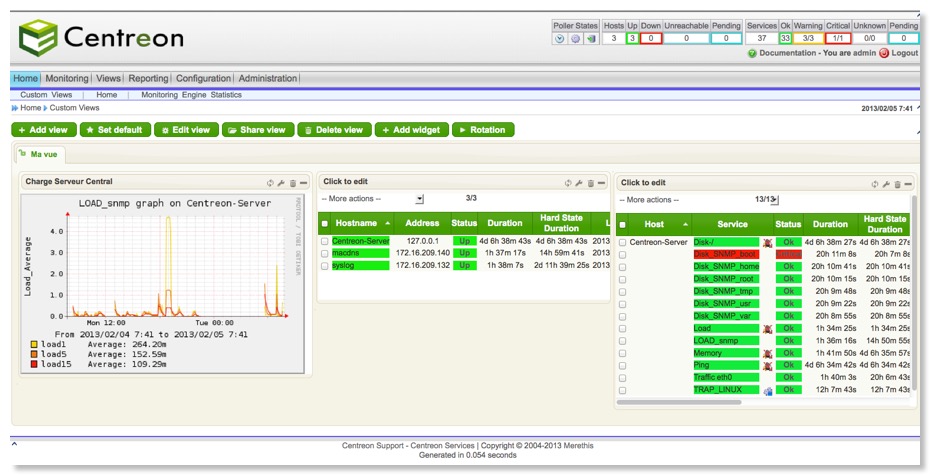
Task: Click the red bug icon next to Memory service
Action: [x=767, y=353]
